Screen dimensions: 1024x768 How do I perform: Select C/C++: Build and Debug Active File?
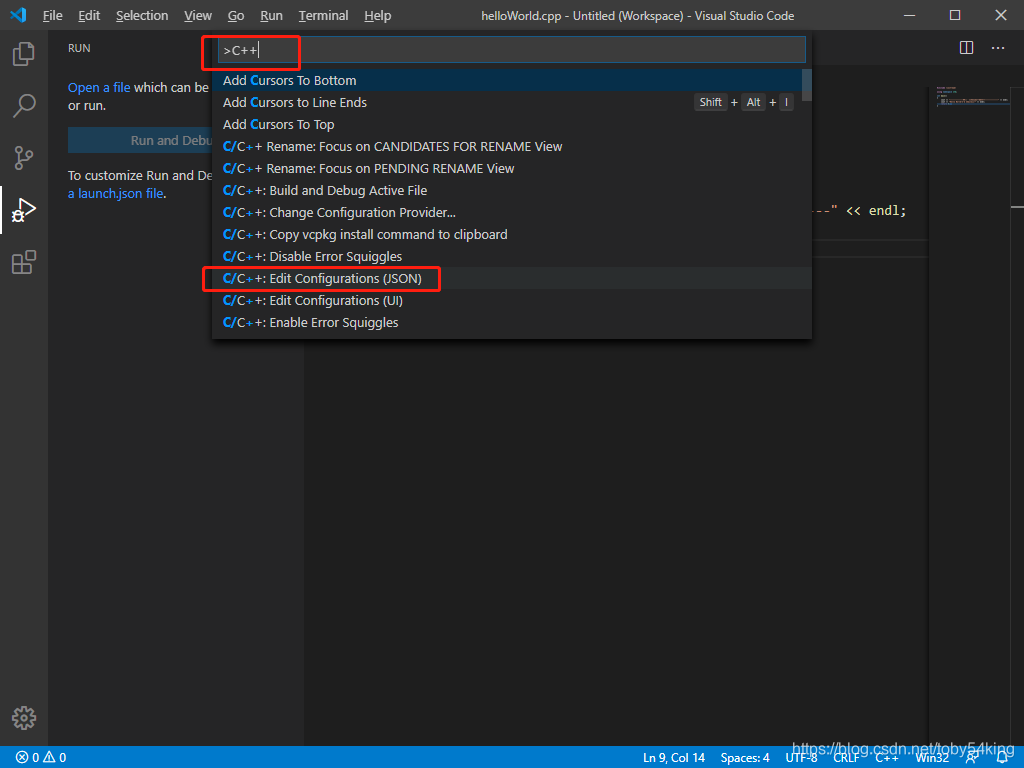511,191
